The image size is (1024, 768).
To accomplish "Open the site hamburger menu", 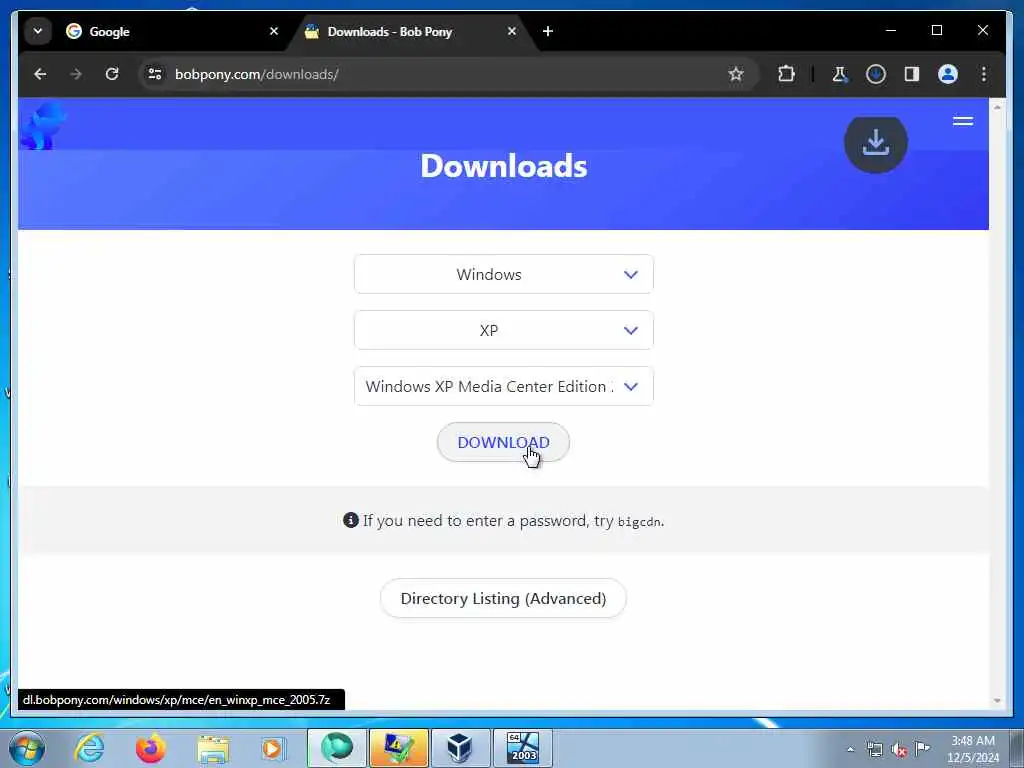I will 963,121.
